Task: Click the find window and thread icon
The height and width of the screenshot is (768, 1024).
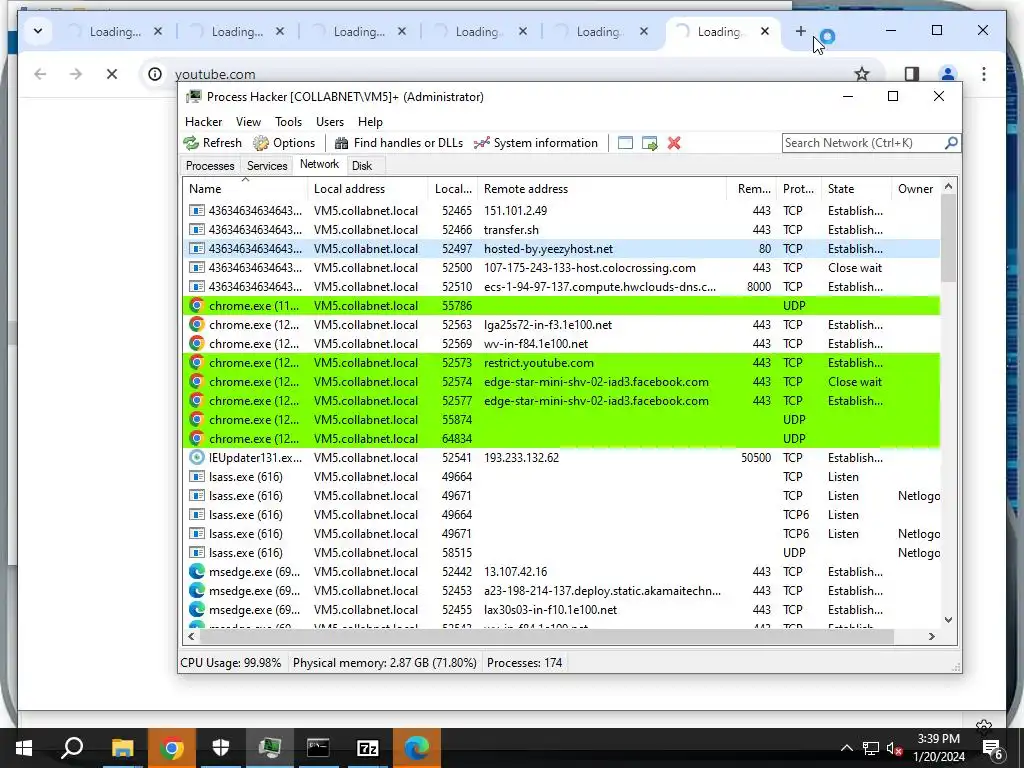Action: coord(650,143)
